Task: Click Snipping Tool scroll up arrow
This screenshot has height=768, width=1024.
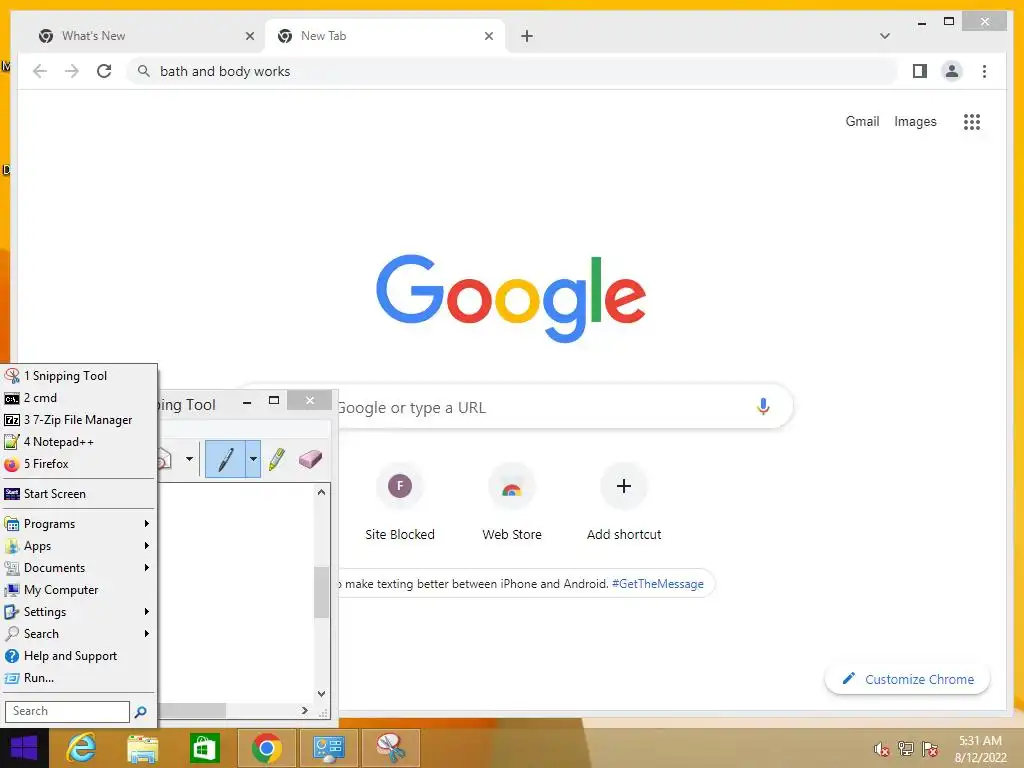Action: coord(321,492)
